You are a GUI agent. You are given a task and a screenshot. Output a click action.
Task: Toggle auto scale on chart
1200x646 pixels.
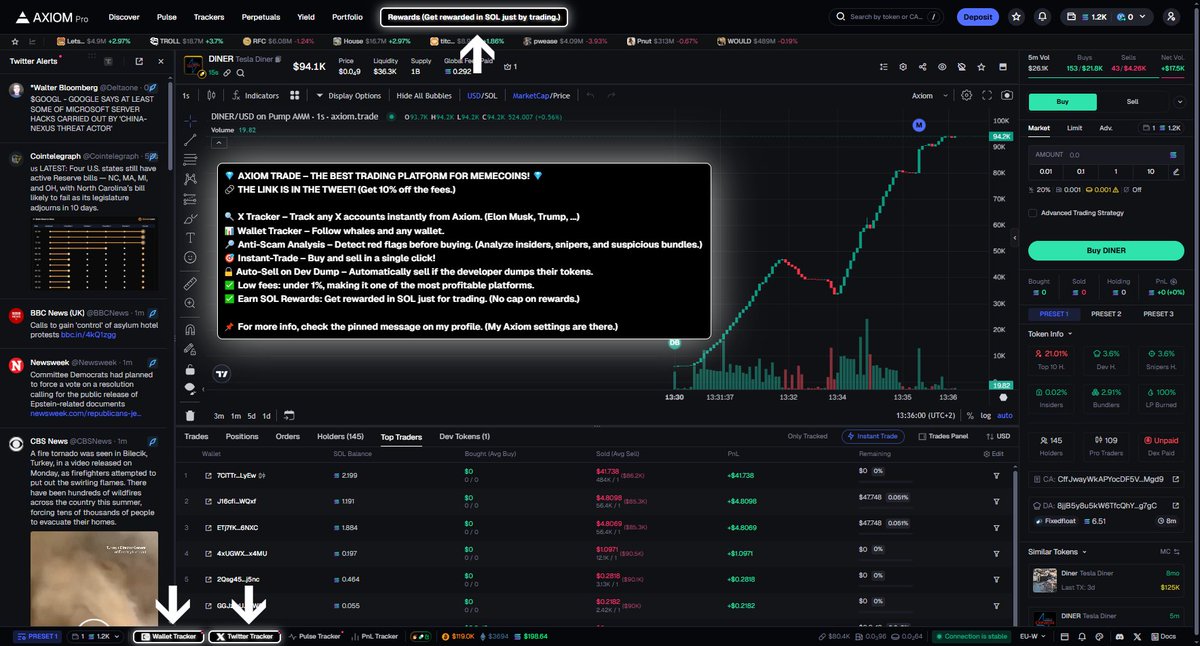tap(1005, 415)
